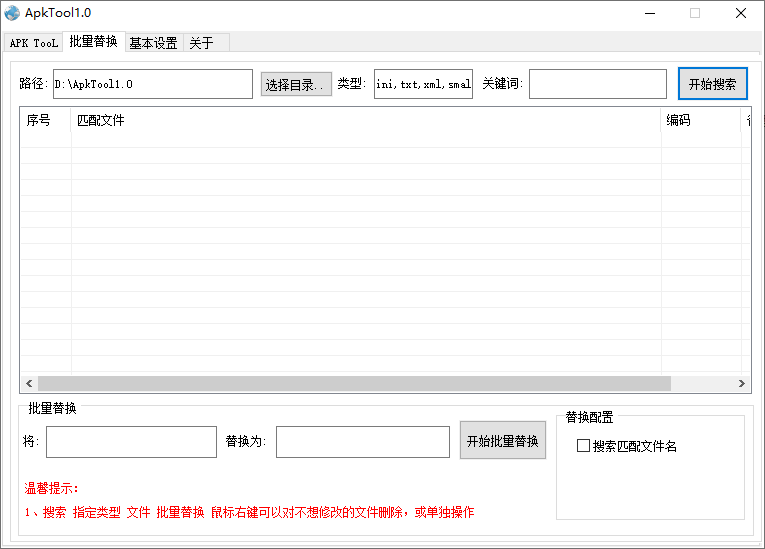The width and height of the screenshot is (765, 549).
Task: Click the horizontal scrollbar right arrow
Action: click(x=742, y=384)
